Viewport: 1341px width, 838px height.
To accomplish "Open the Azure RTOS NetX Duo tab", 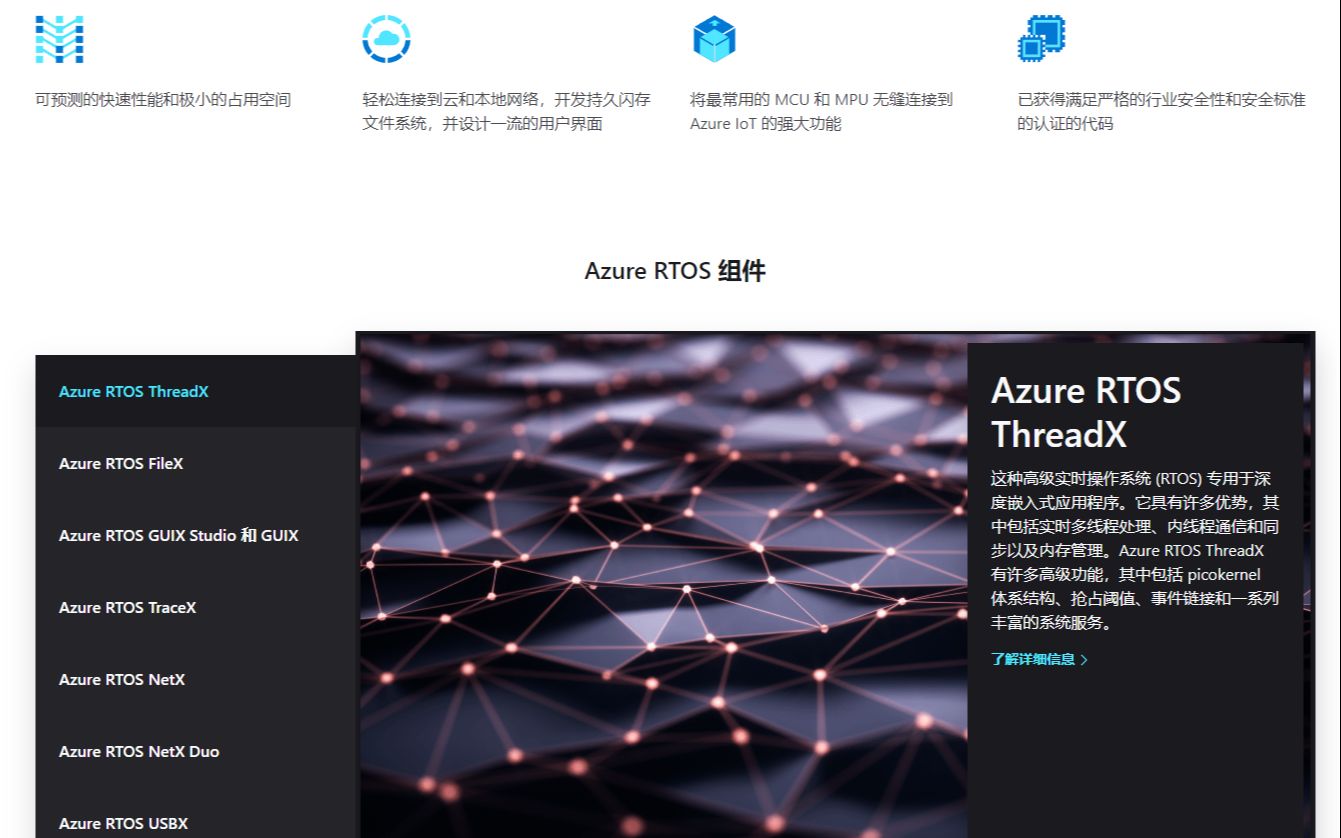I will (196, 751).
